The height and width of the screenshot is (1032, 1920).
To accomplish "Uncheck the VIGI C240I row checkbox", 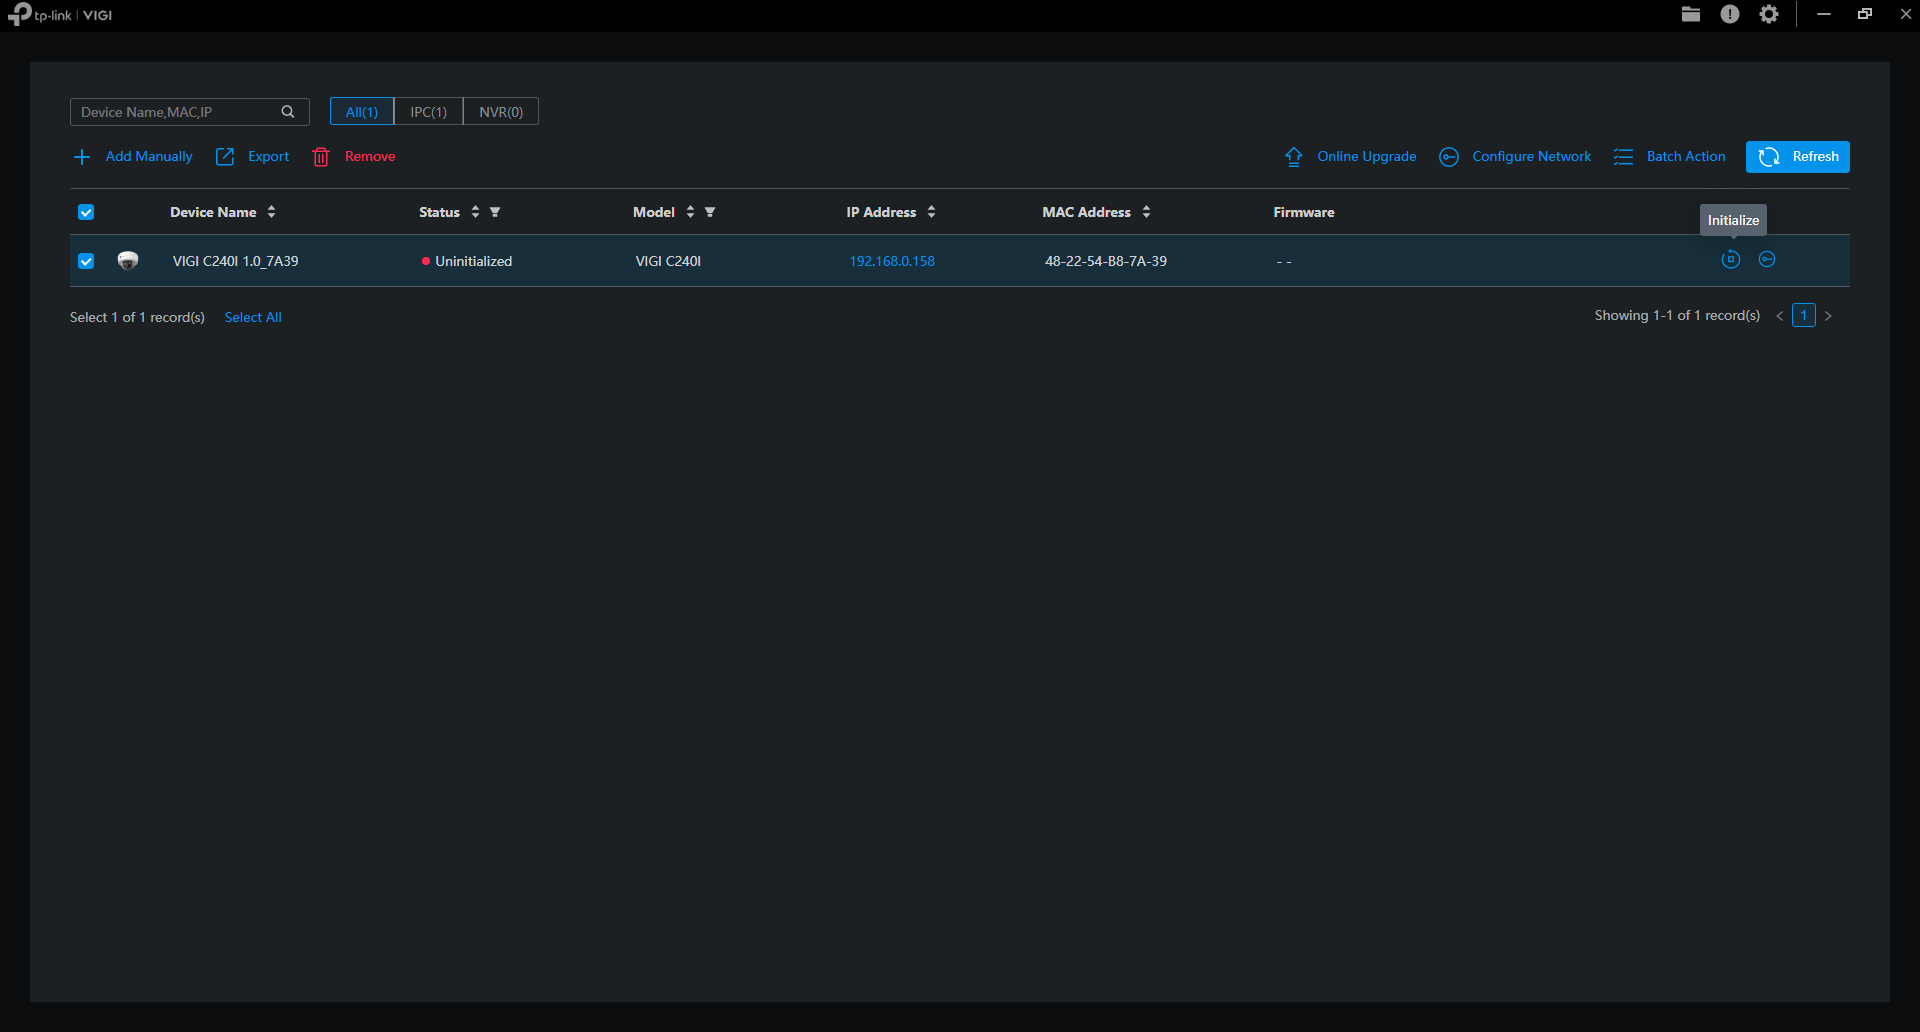I will 86,261.
